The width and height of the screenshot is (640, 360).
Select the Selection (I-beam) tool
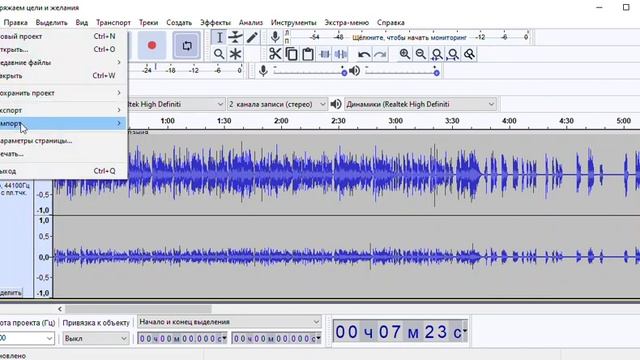click(x=219, y=38)
